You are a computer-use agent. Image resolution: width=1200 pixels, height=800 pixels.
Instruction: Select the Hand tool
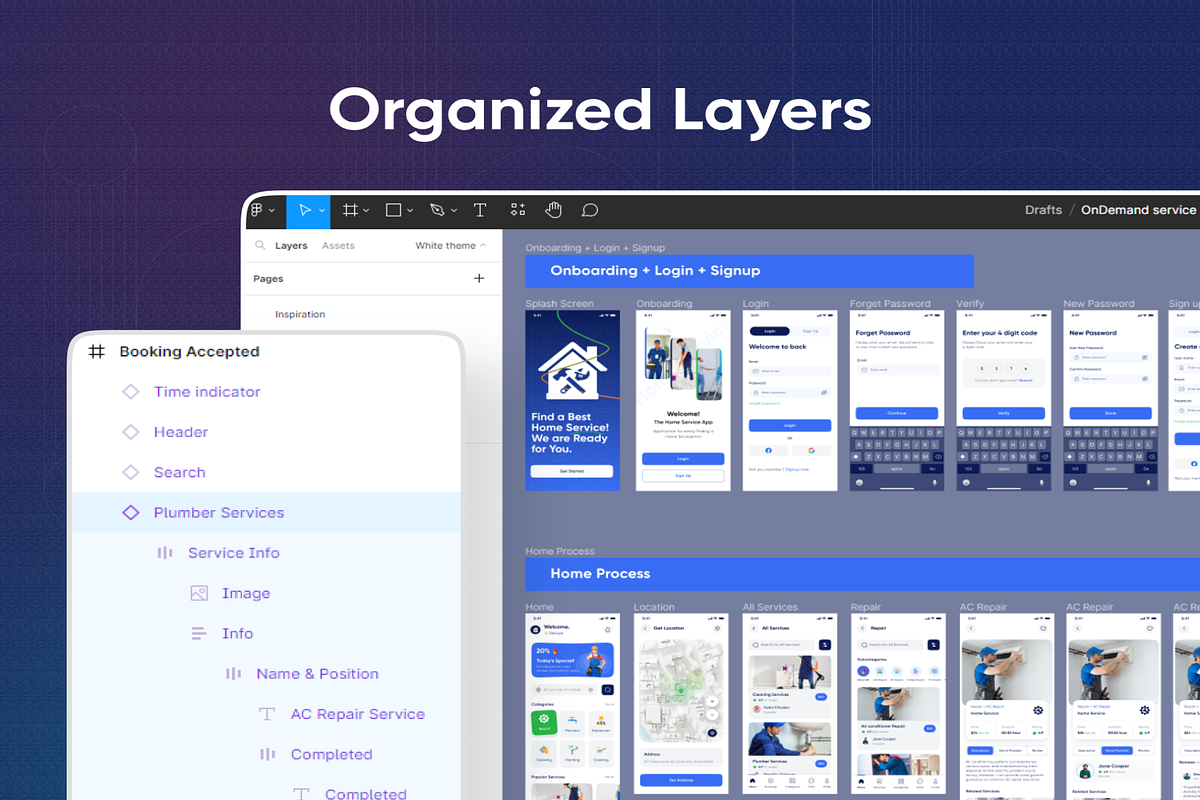pos(553,210)
